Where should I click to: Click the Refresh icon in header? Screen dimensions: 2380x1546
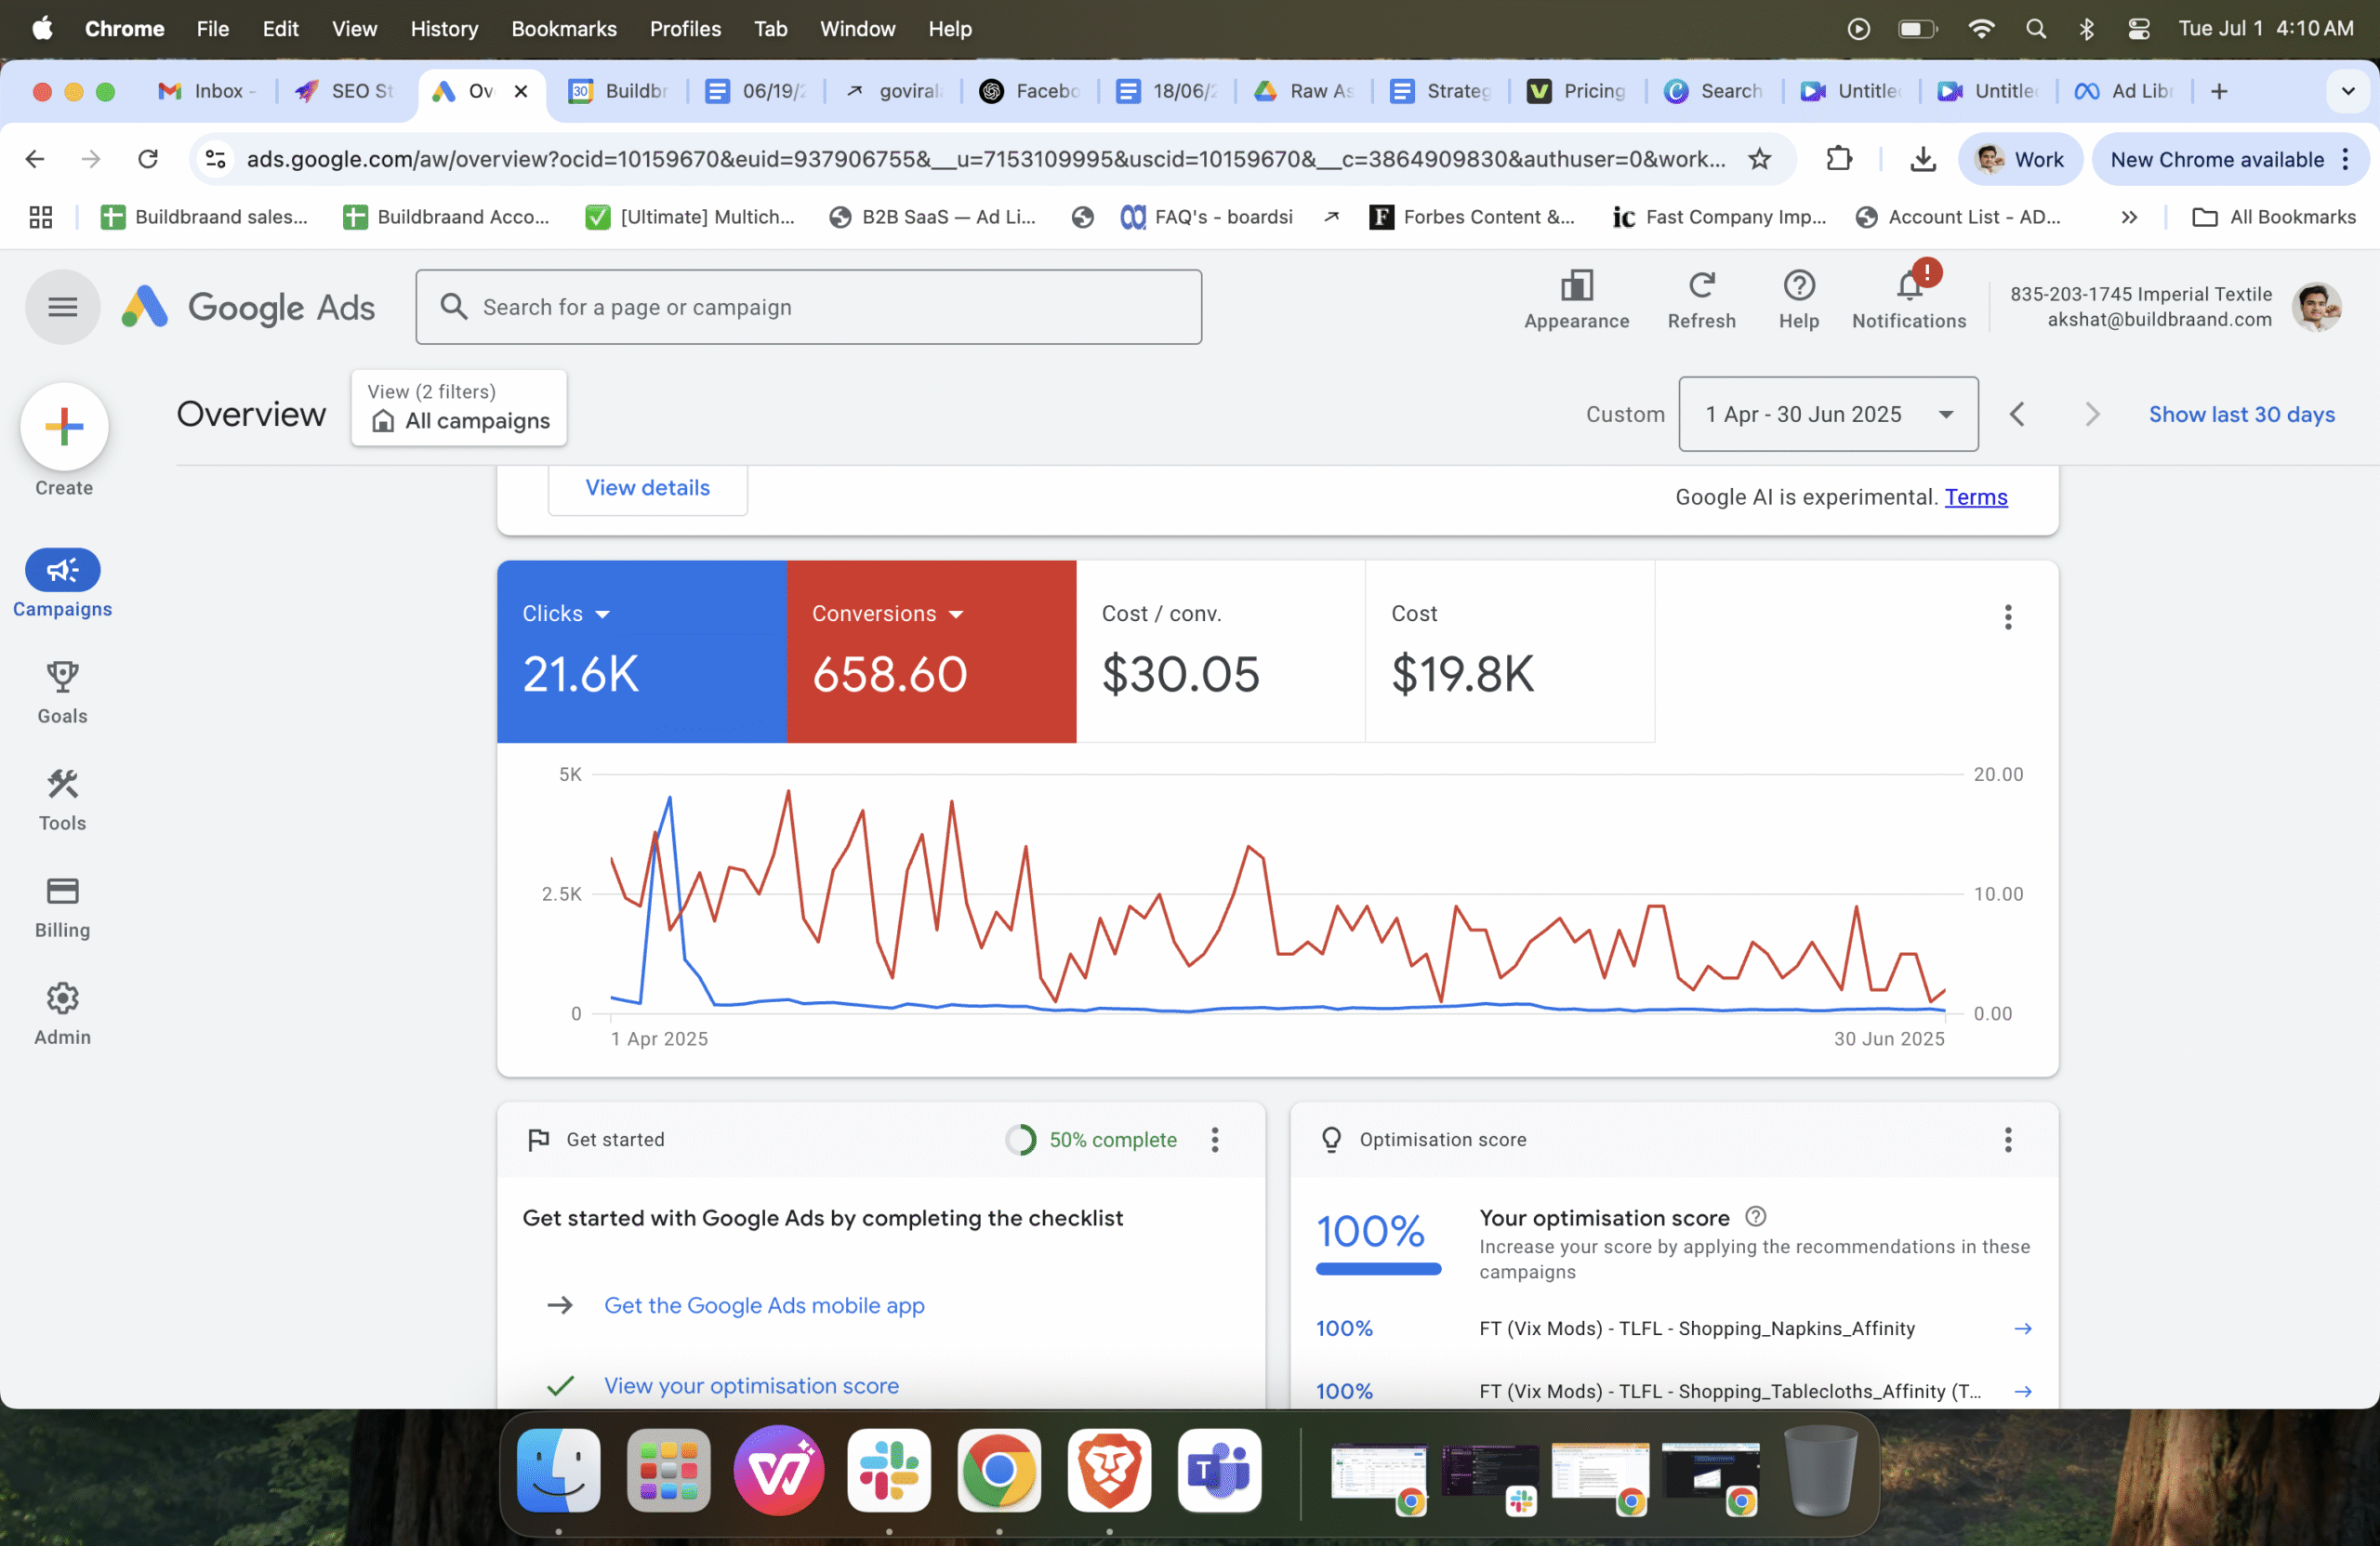(1701, 287)
